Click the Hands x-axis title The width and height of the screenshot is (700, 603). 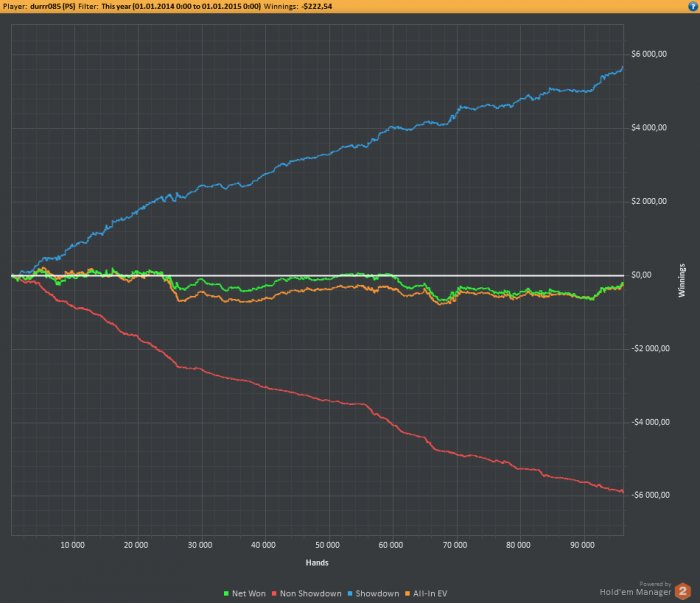[317, 563]
